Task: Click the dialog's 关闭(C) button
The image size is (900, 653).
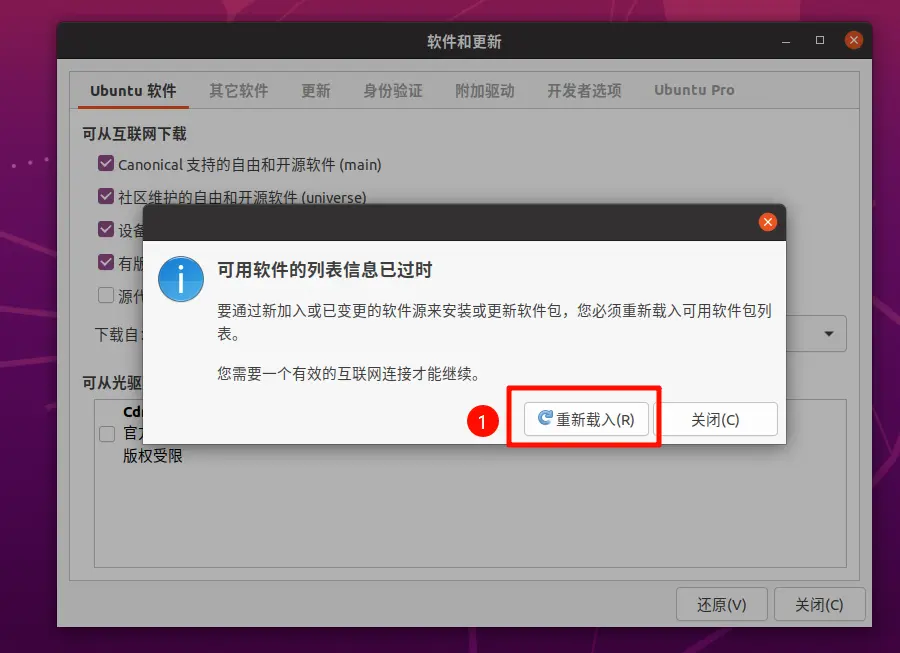Action: 715,419
